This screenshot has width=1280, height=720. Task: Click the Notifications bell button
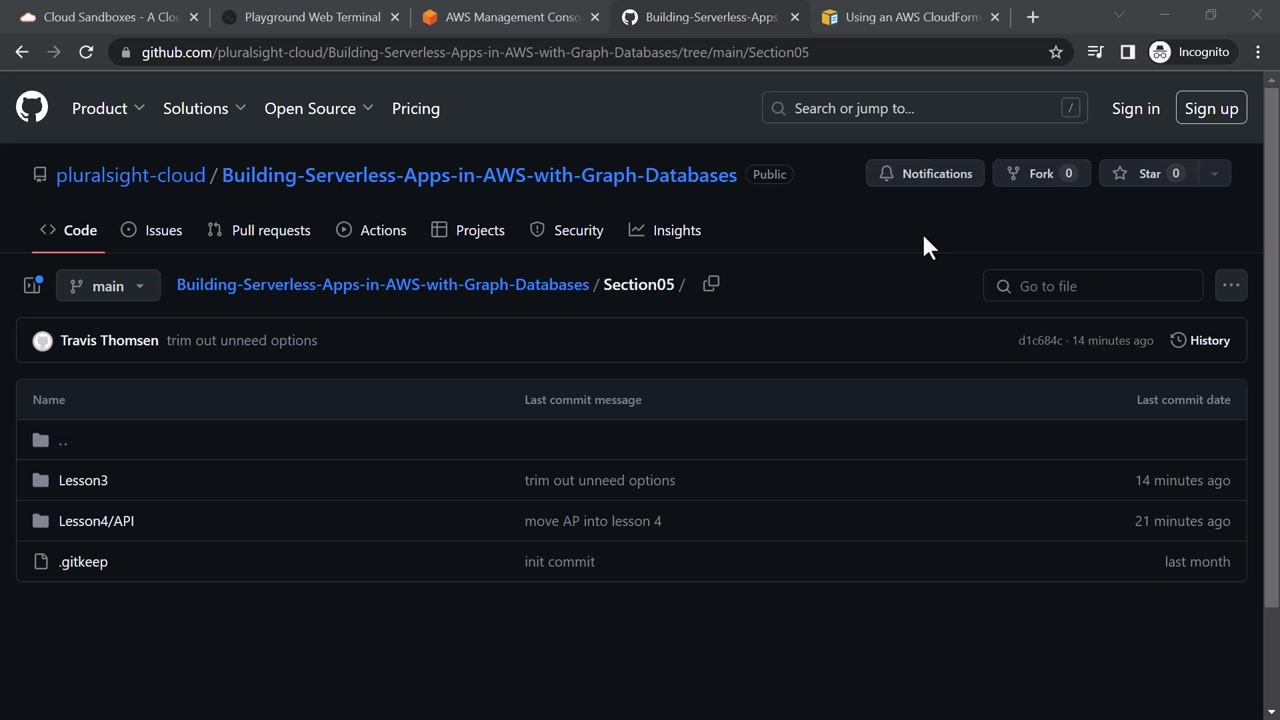pyautogui.click(x=925, y=174)
